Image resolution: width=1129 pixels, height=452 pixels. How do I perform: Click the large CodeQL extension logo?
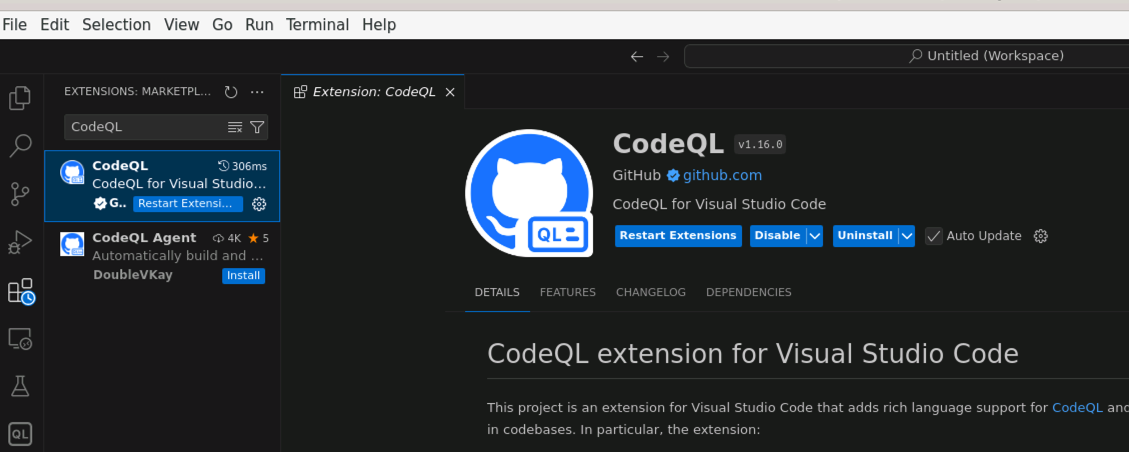tap(529, 193)
